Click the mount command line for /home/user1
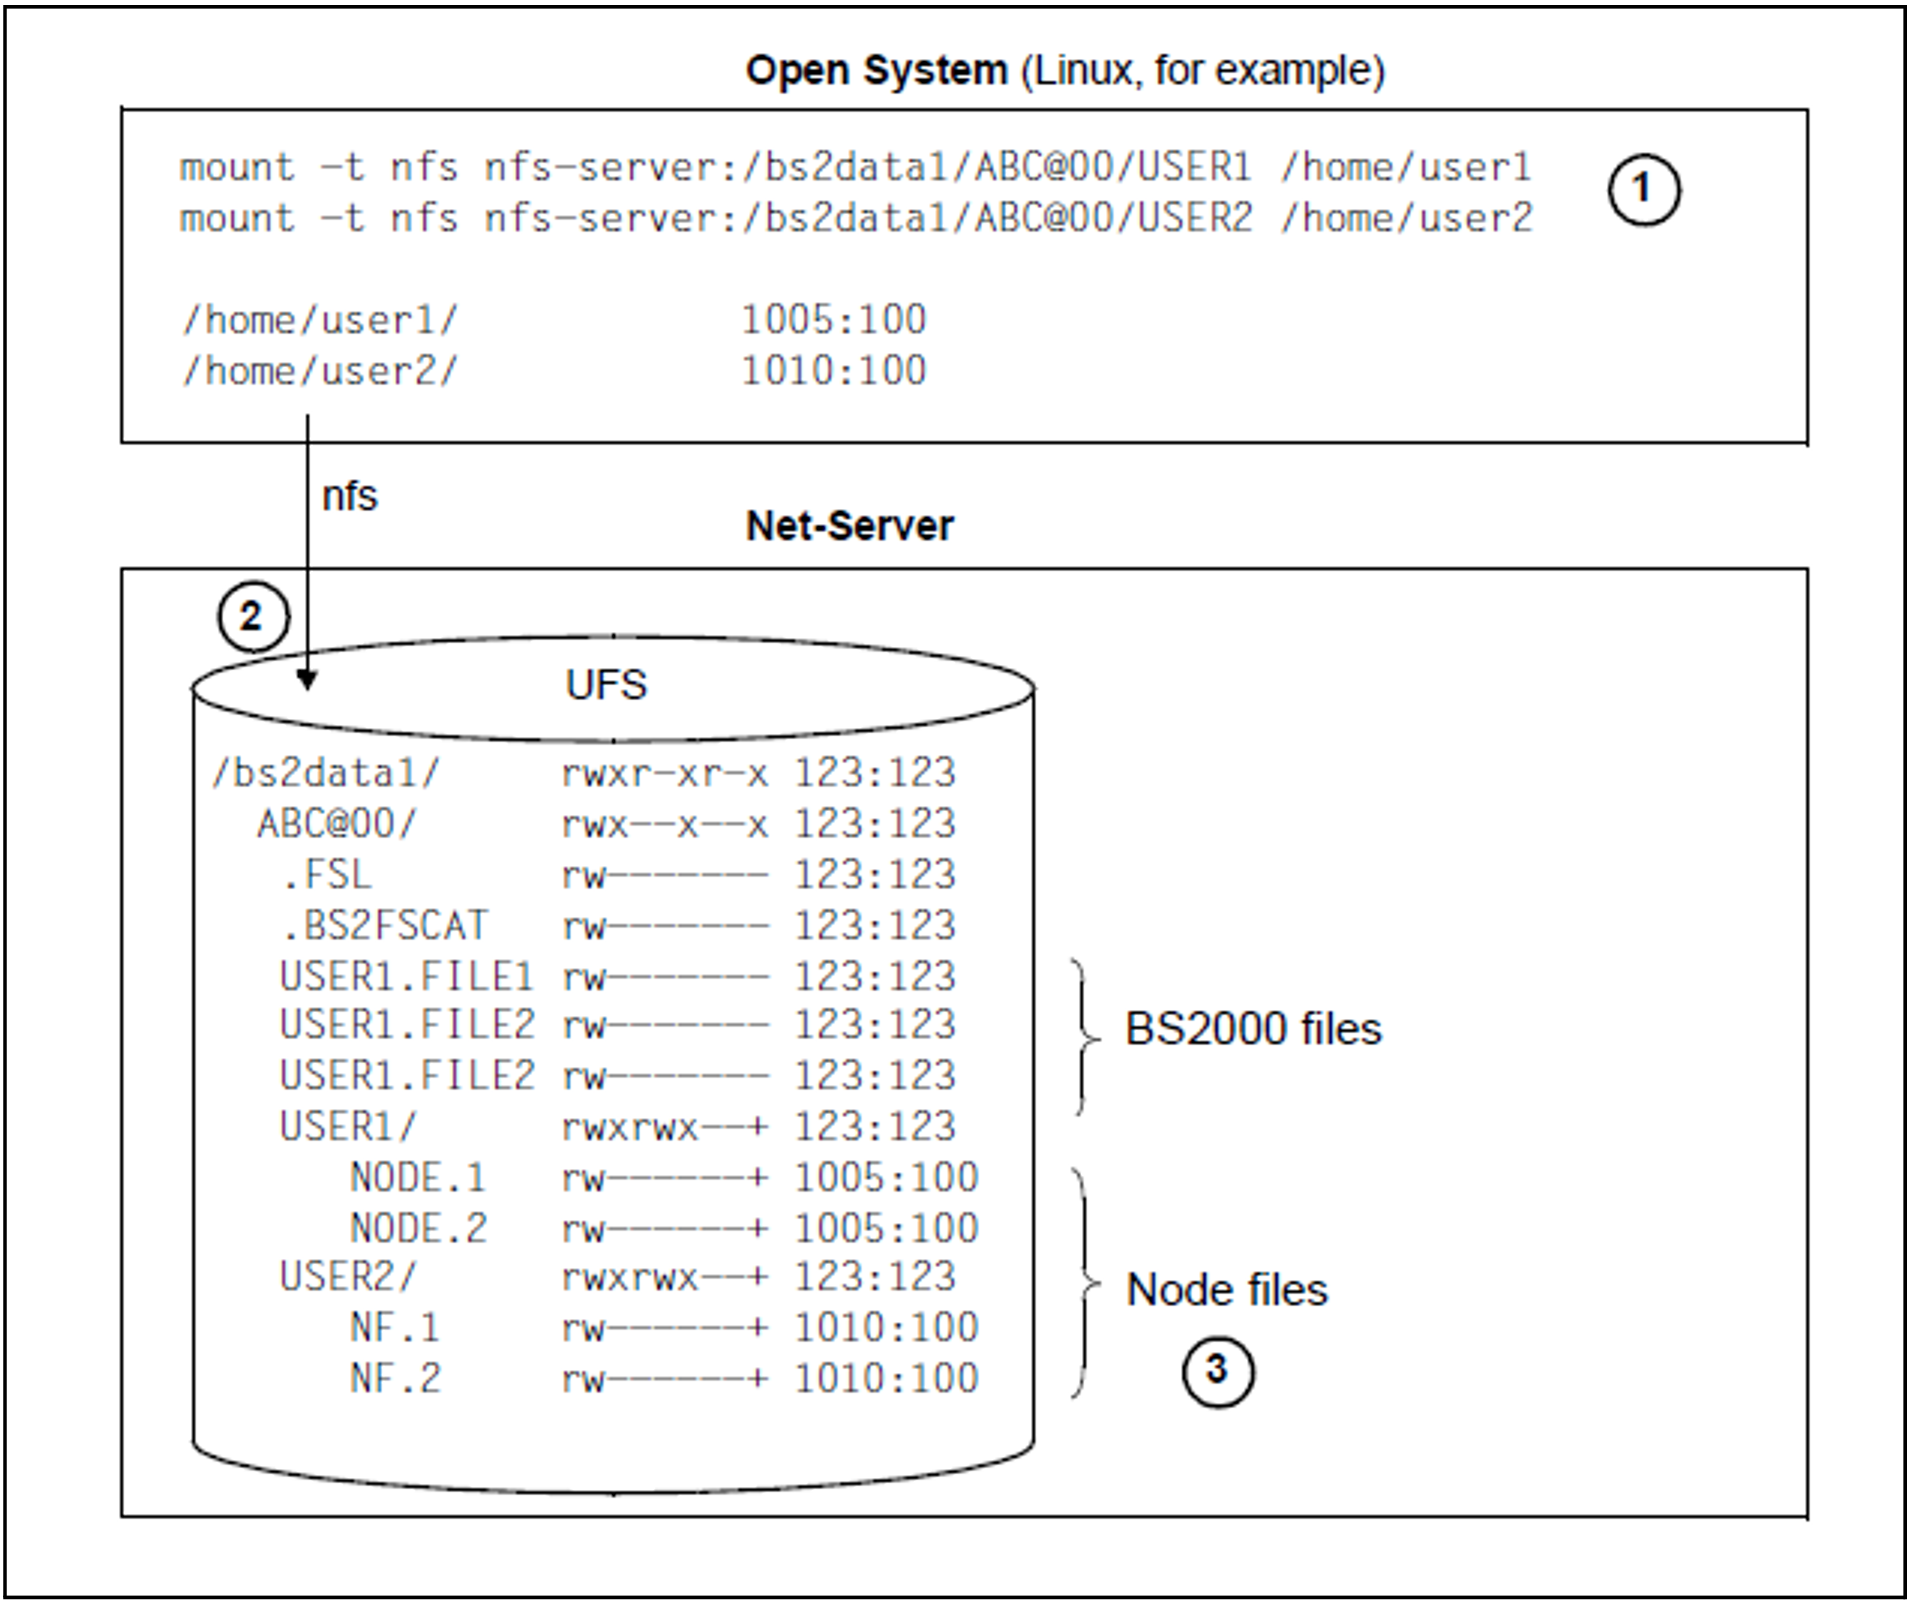Viewport: 1913px width, 1604px height. [855, 167]
